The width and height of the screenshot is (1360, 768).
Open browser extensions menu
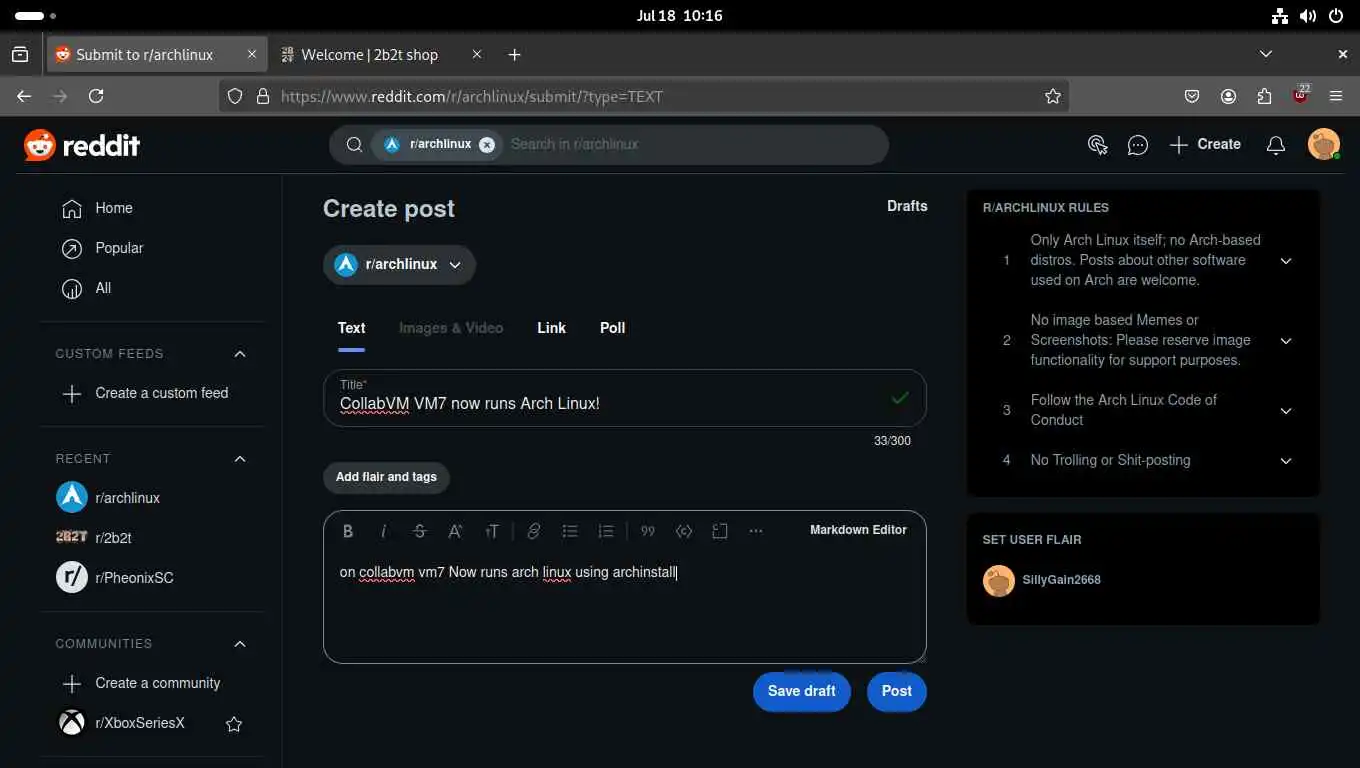(1264, 96)
